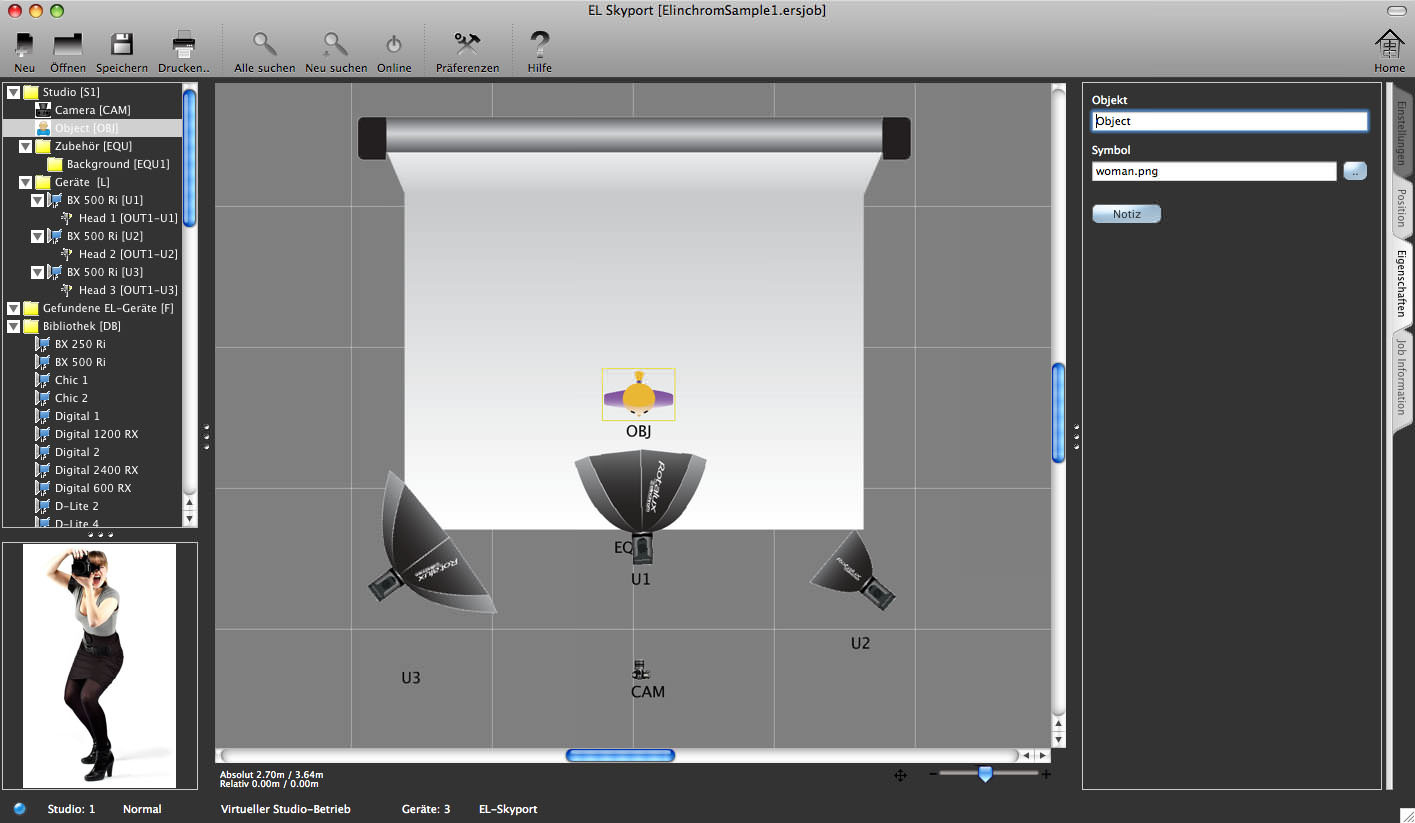The height and width of the screenshot is (823, 1415).
Task: Select the woman OBJ symbol on canvas
Action: tap(638, 395)
